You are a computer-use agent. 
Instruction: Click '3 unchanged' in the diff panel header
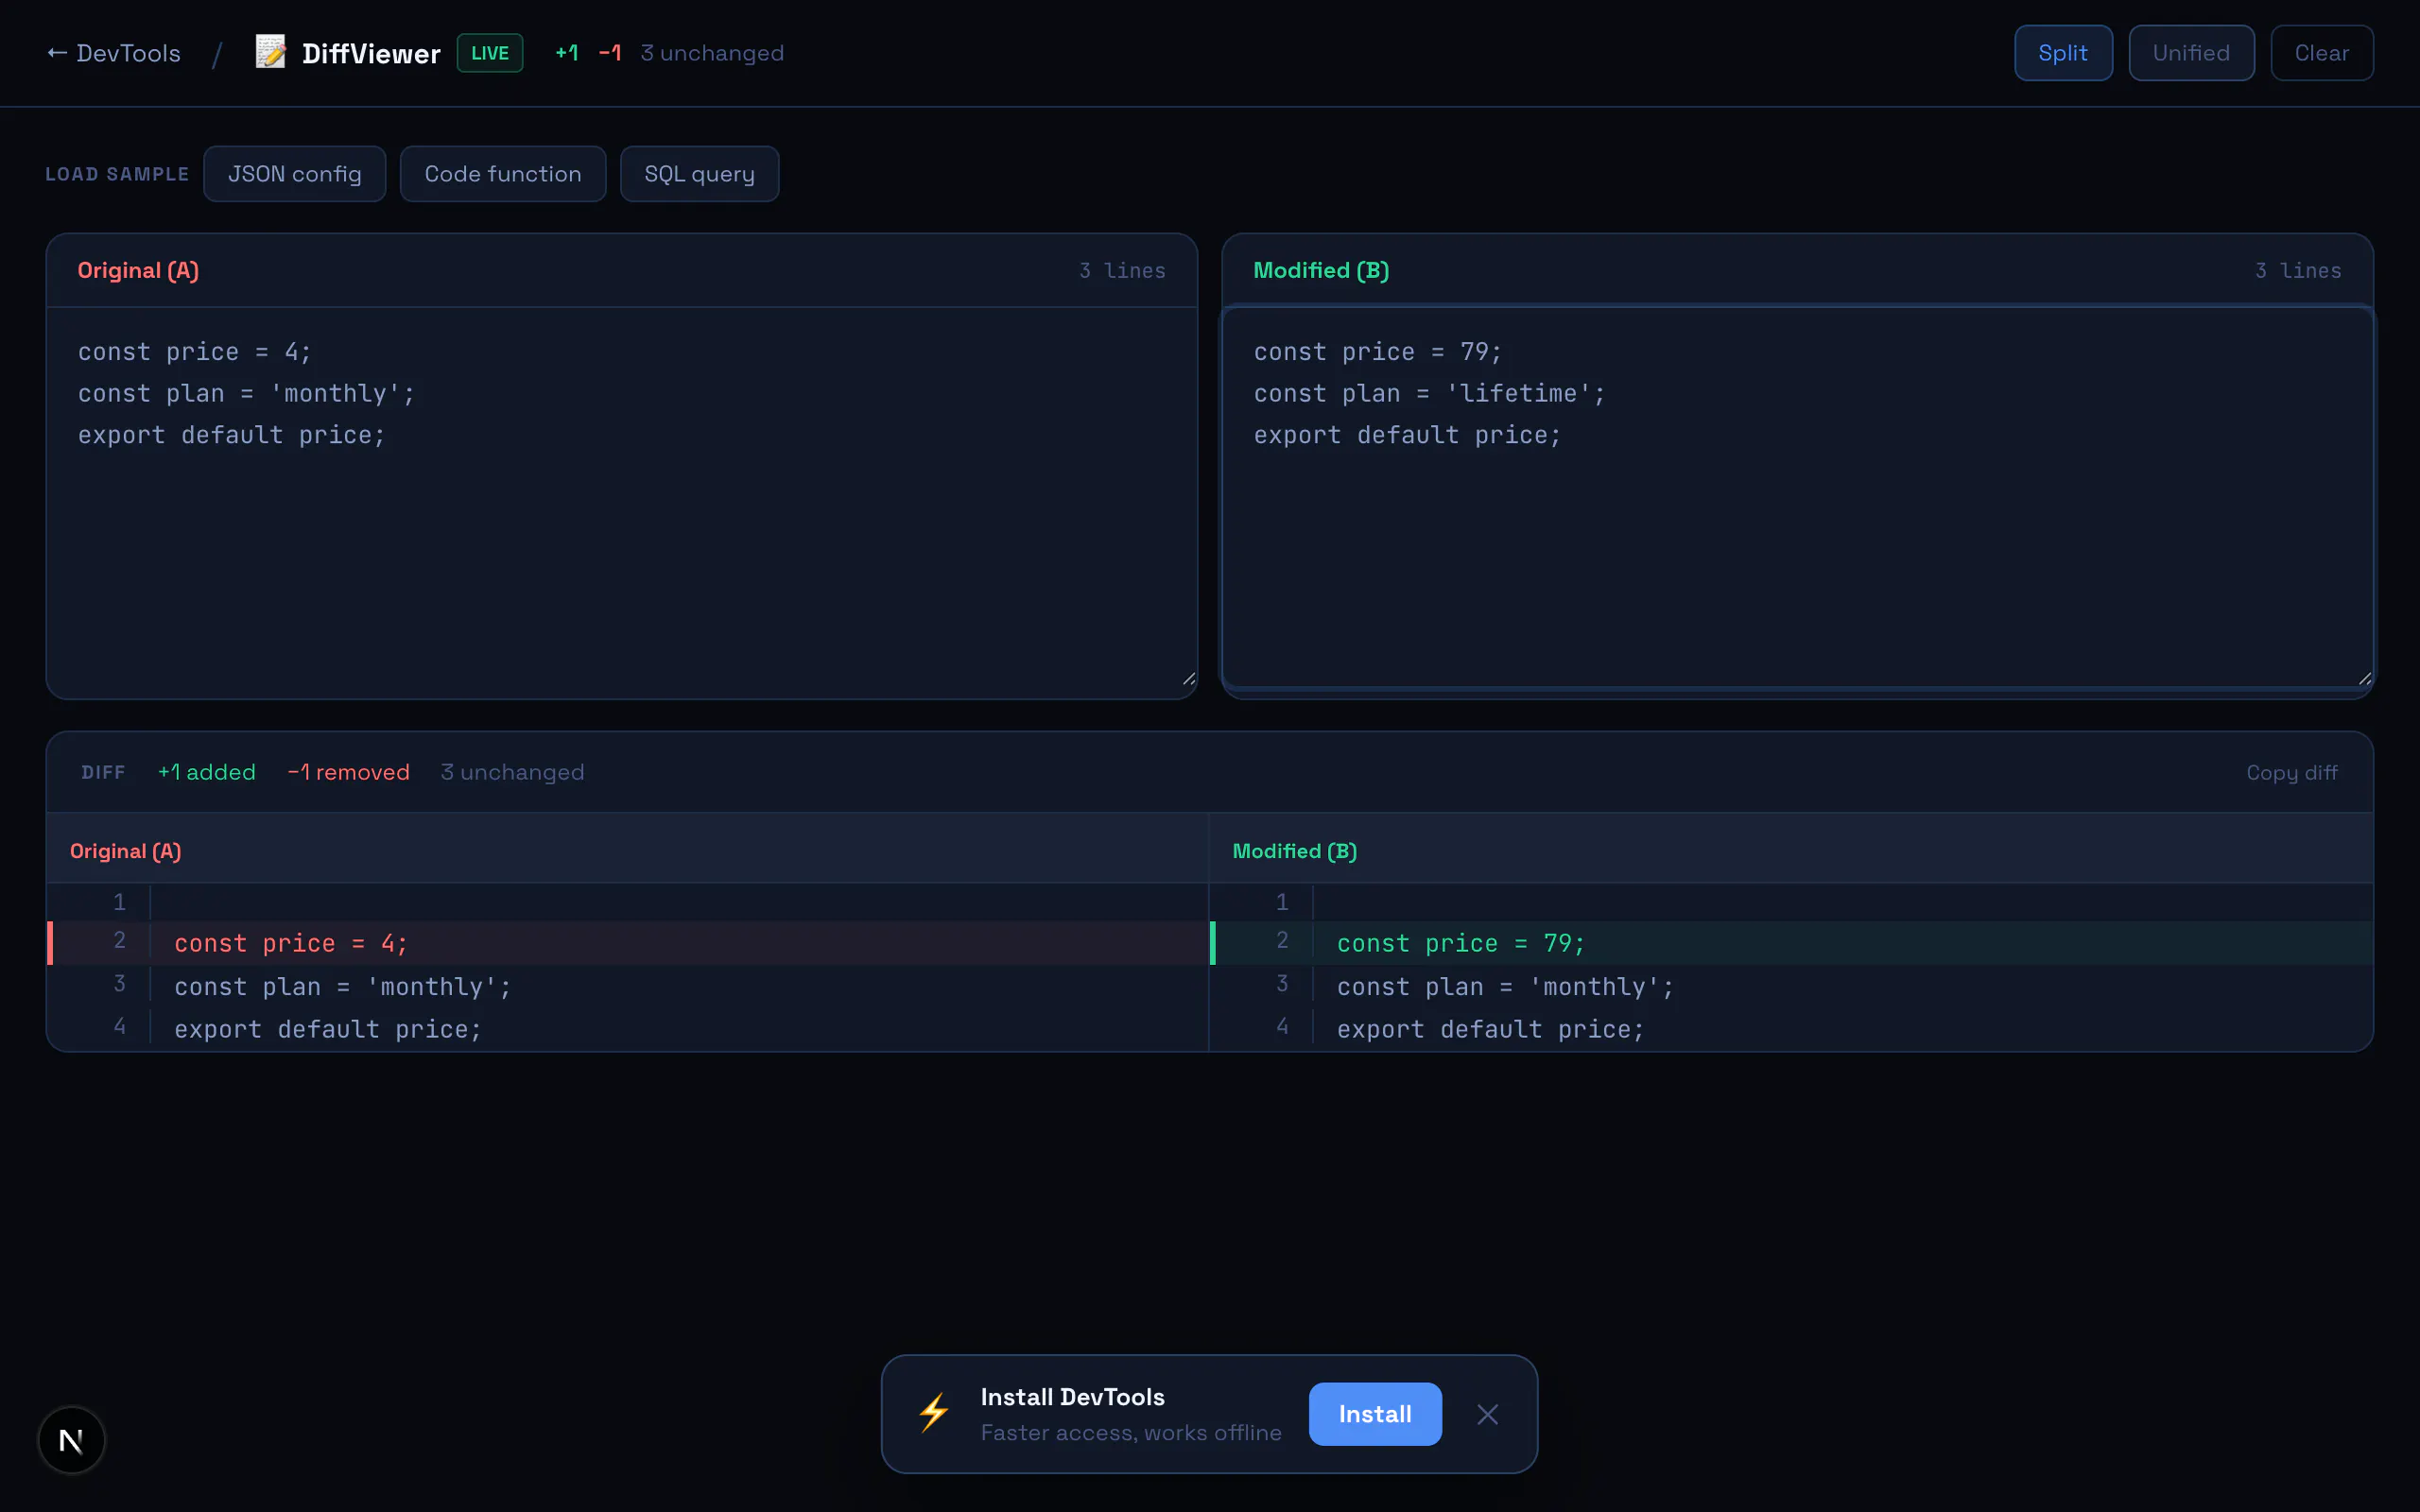[x=512, y=773]
